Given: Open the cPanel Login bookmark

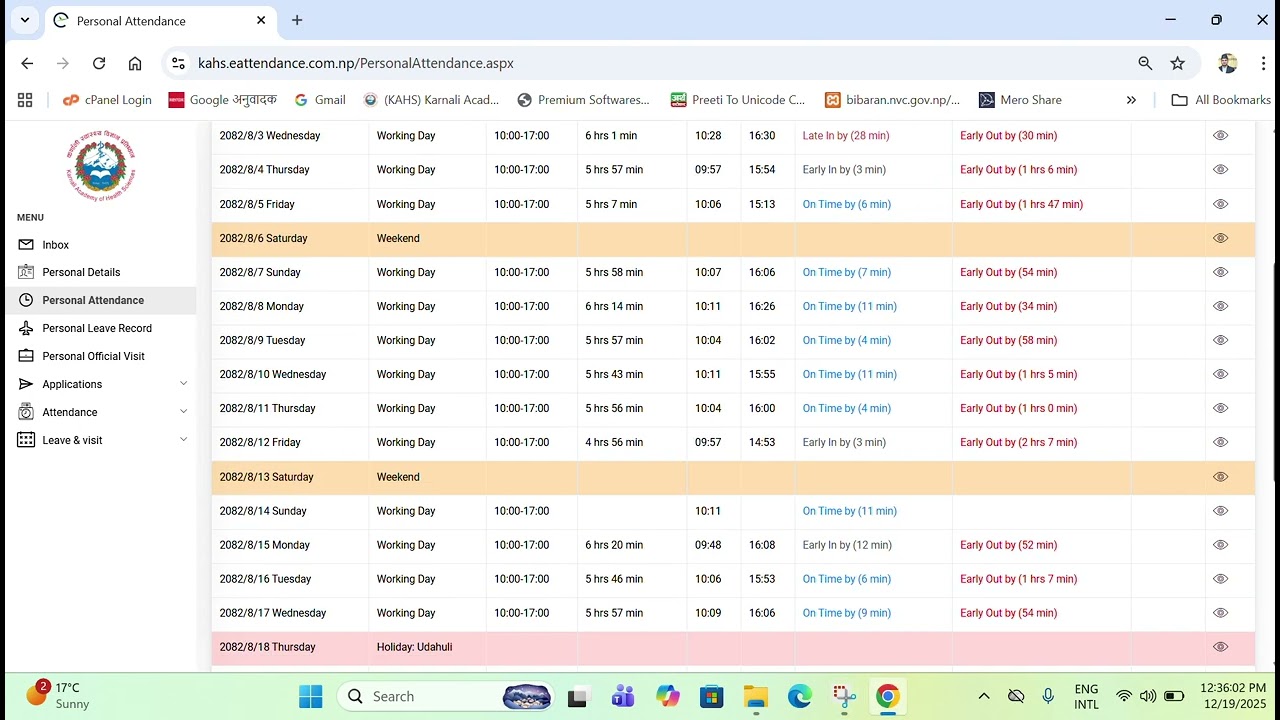Looking at the screenshot, I should click(x=107, y=100).
